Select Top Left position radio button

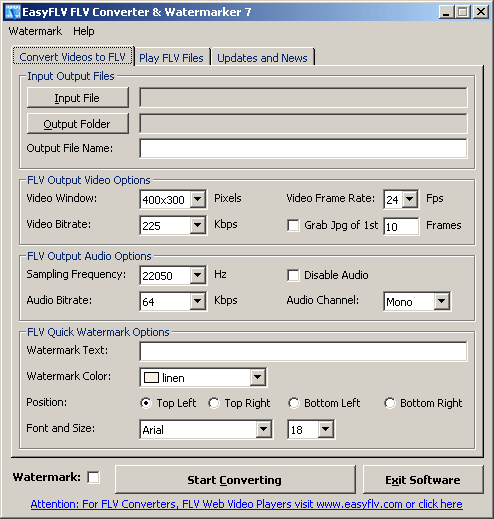[x=146, y=403]
